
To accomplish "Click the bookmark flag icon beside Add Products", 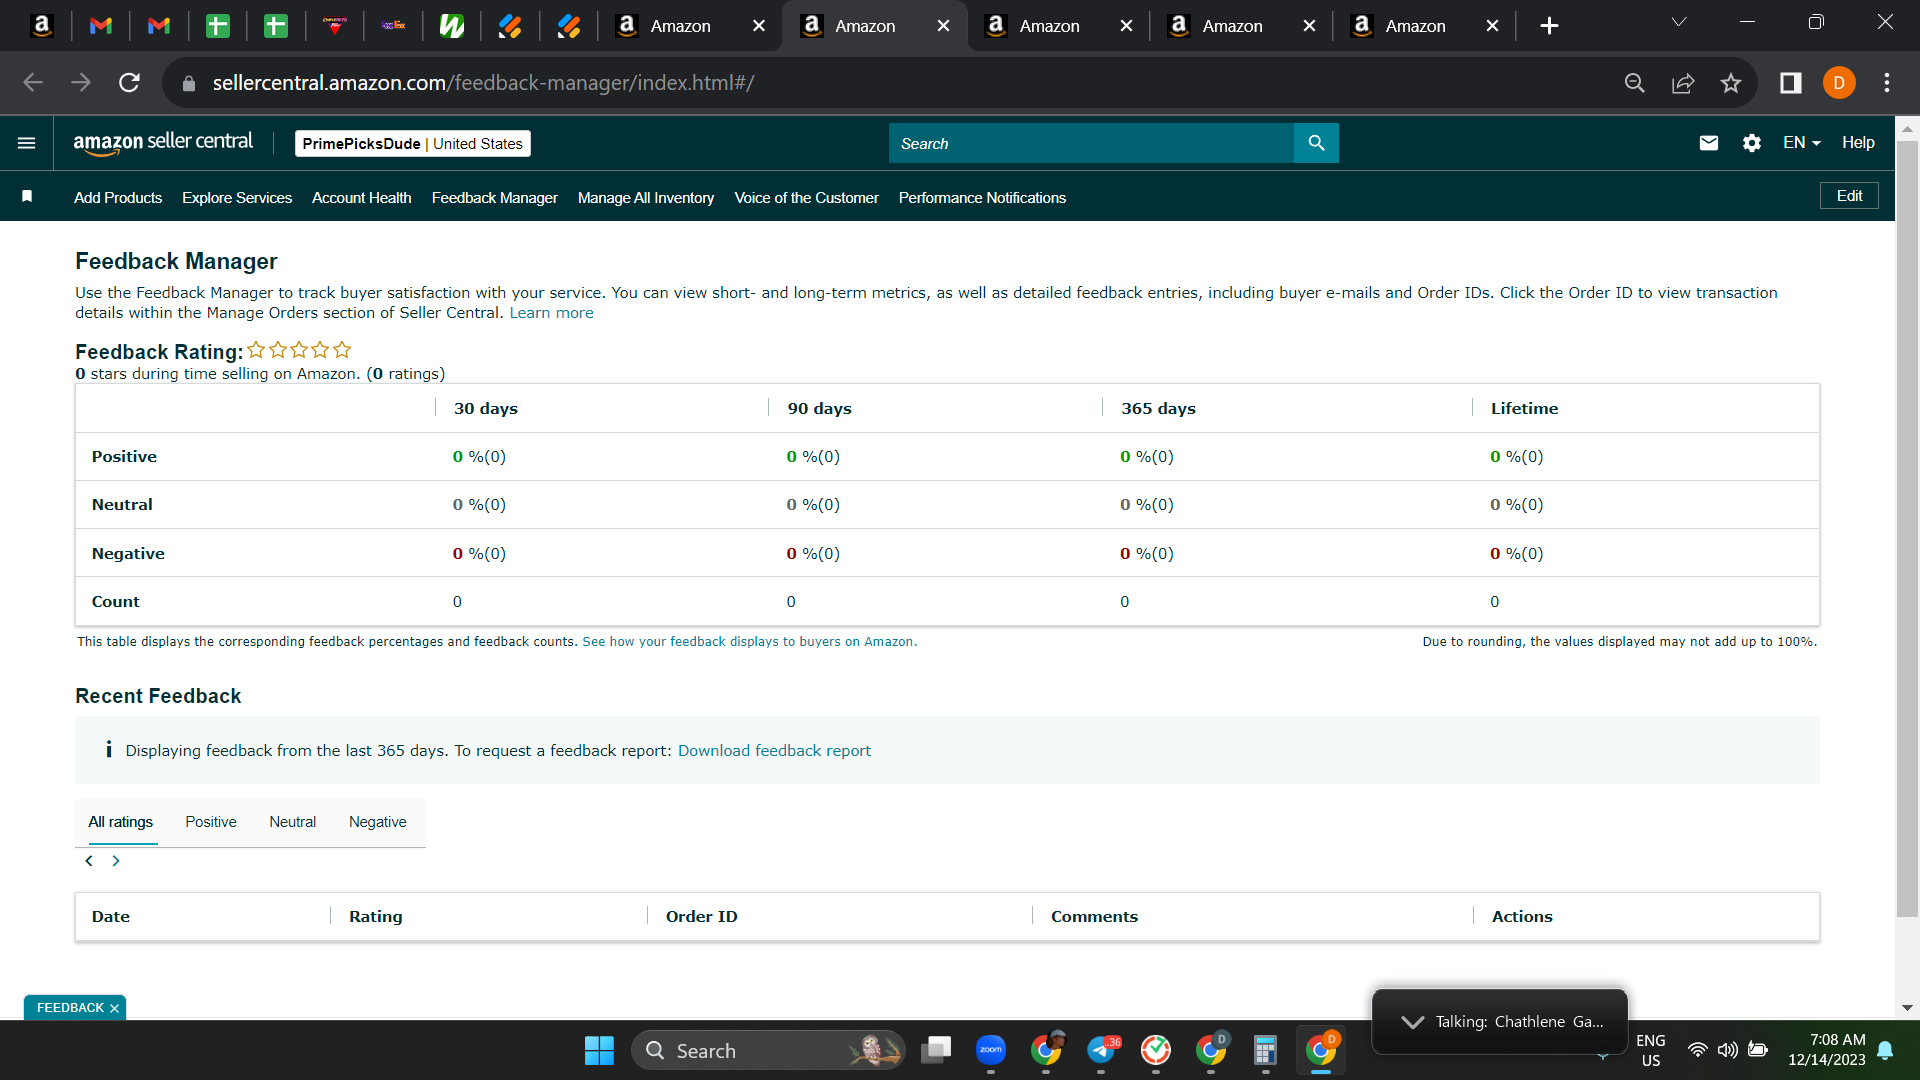I will [x=27, y=197].
